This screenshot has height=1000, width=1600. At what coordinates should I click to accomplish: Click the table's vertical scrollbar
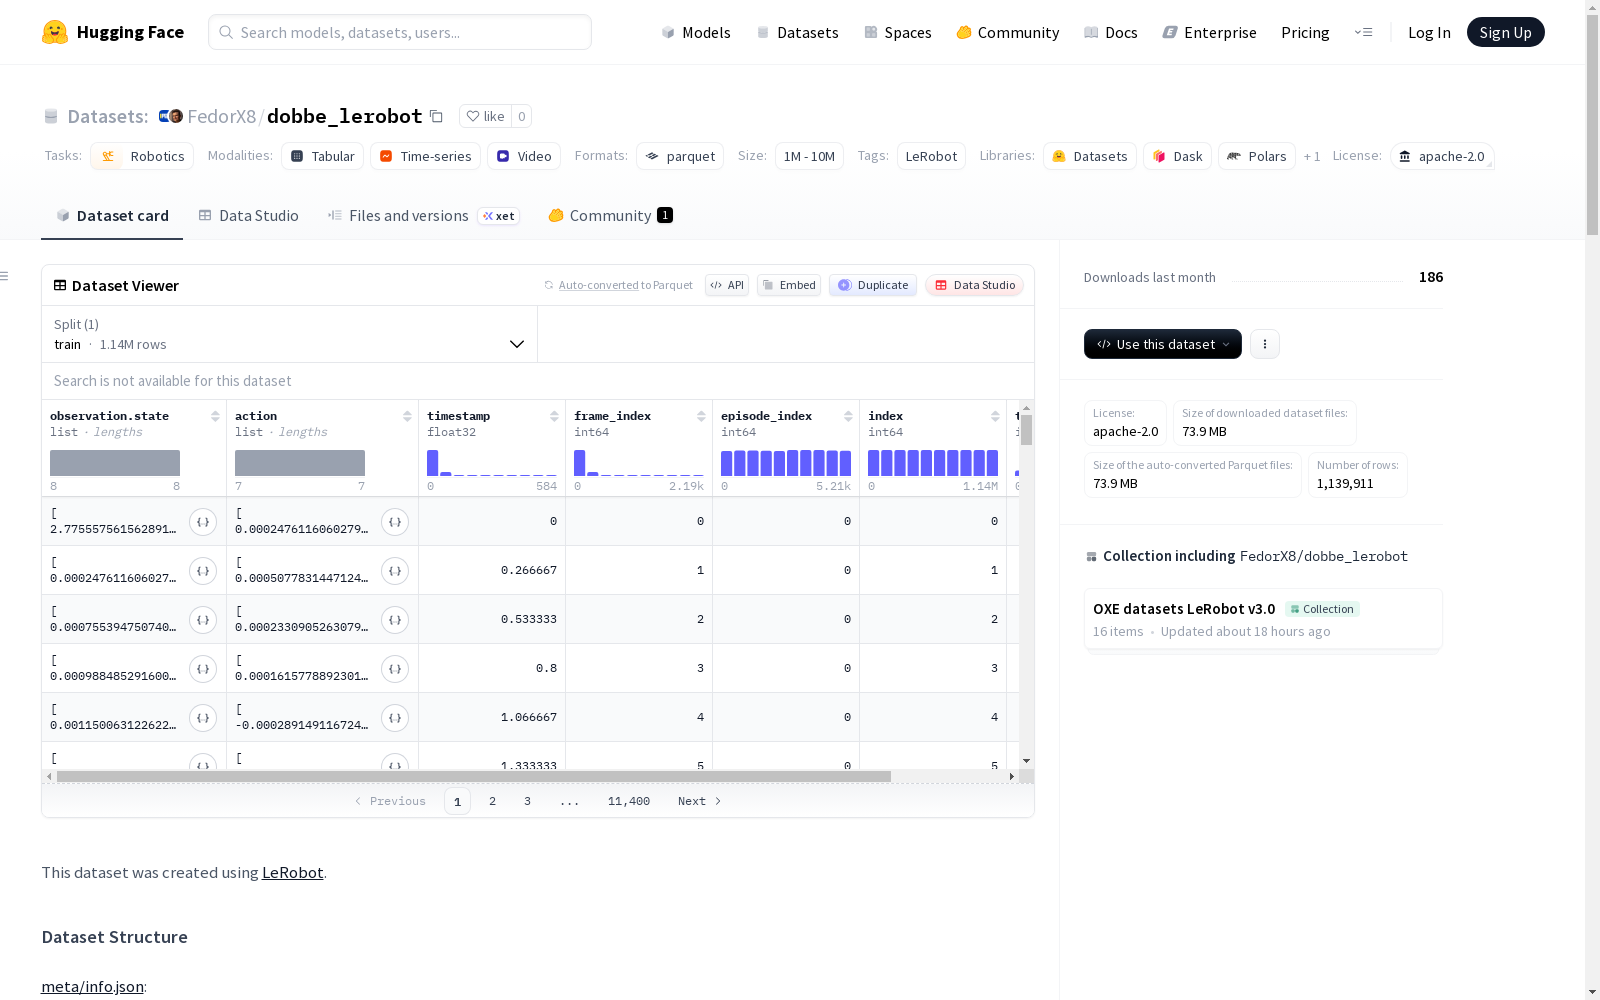[1026, 430]
